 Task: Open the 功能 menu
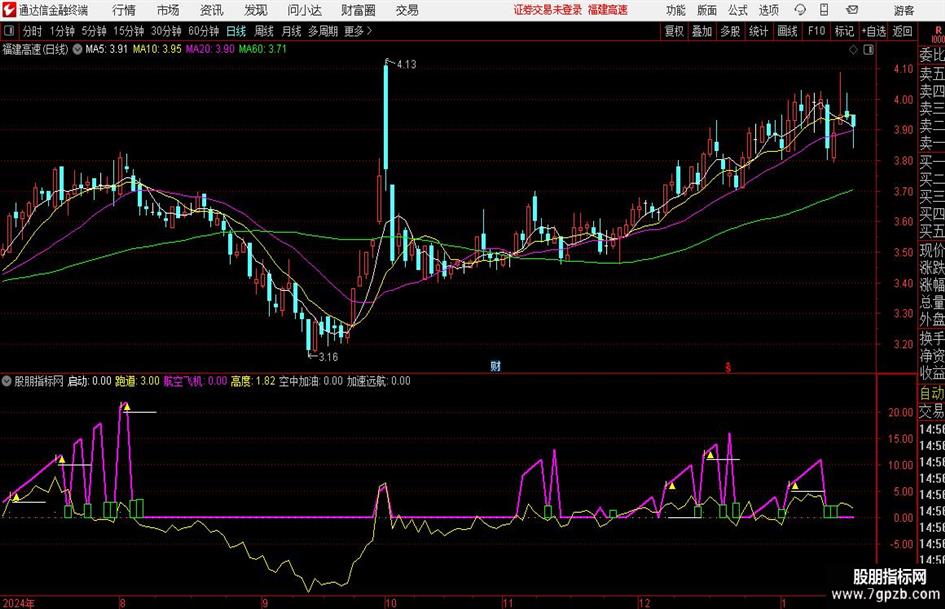[x=676, y=10]
